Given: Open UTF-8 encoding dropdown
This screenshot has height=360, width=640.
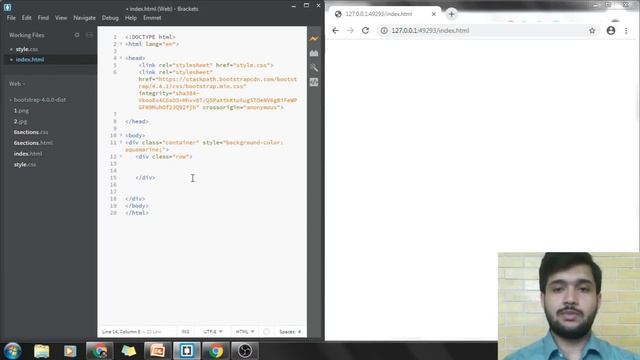Looking at the screenshot, I should pyautogui.click(x=213, y=332).
